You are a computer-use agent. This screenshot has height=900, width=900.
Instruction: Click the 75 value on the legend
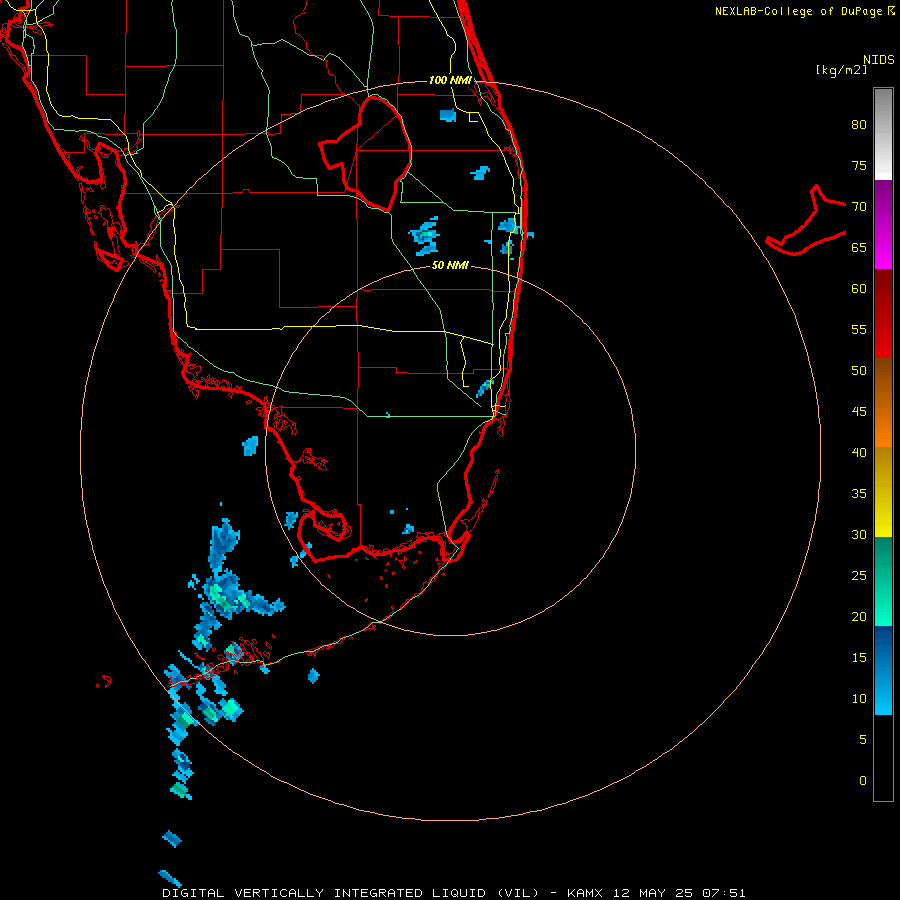859,165
